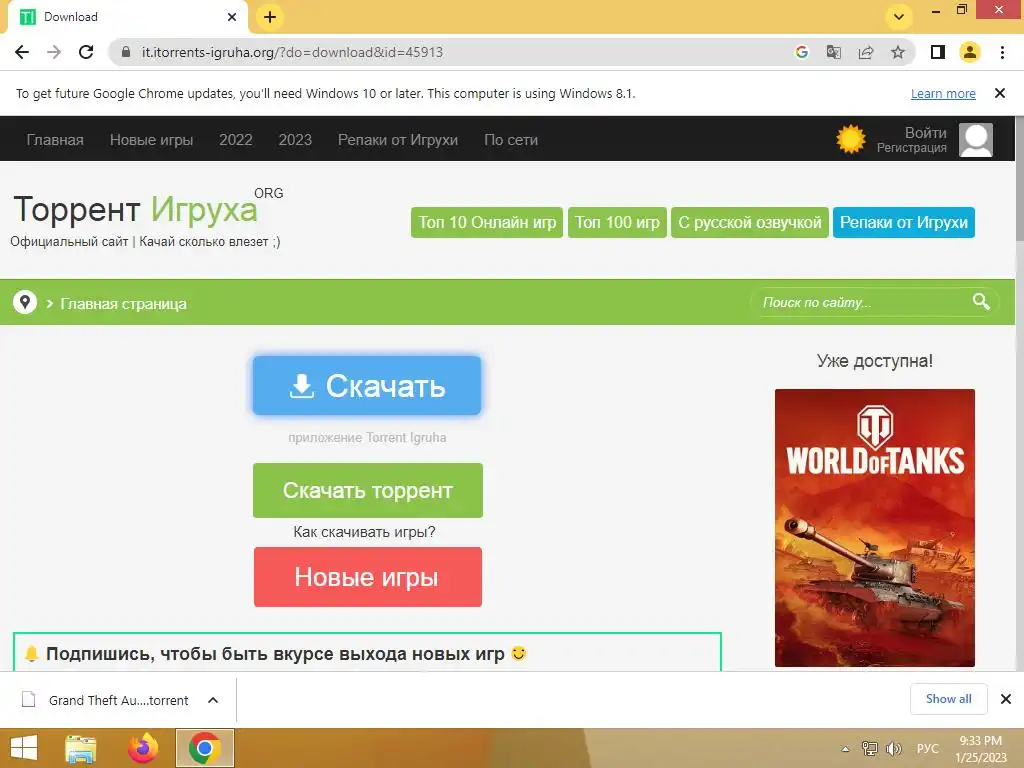Click the user avatar beside Войти
1024x768 pixels.
coord(976,140)
